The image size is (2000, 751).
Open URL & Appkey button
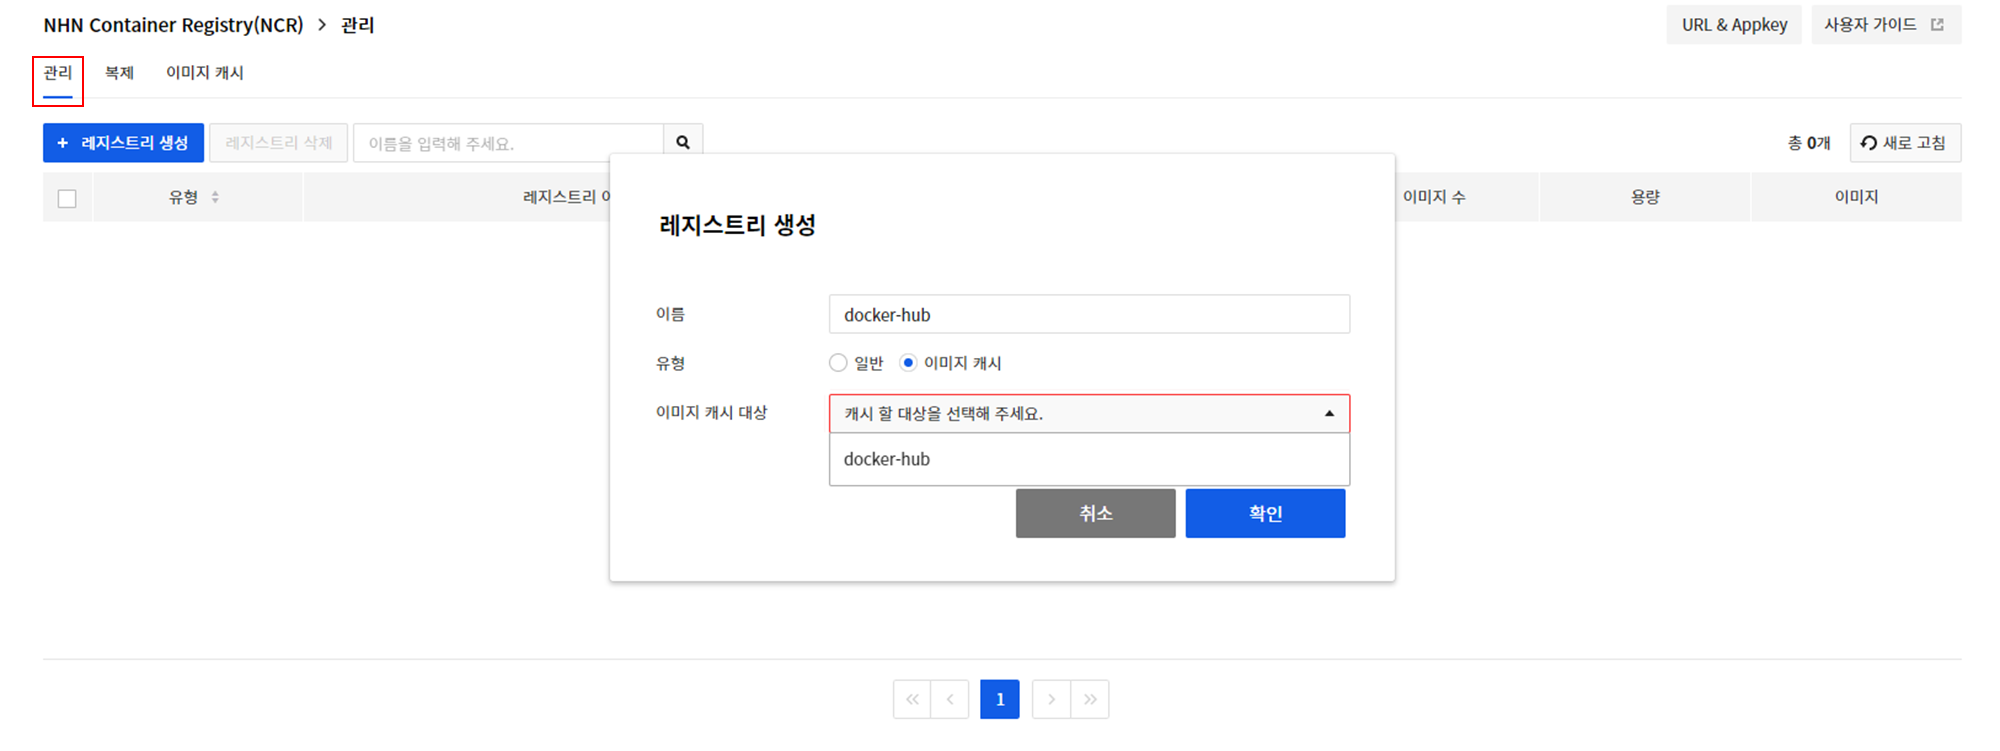click(x=1734, y=25)
